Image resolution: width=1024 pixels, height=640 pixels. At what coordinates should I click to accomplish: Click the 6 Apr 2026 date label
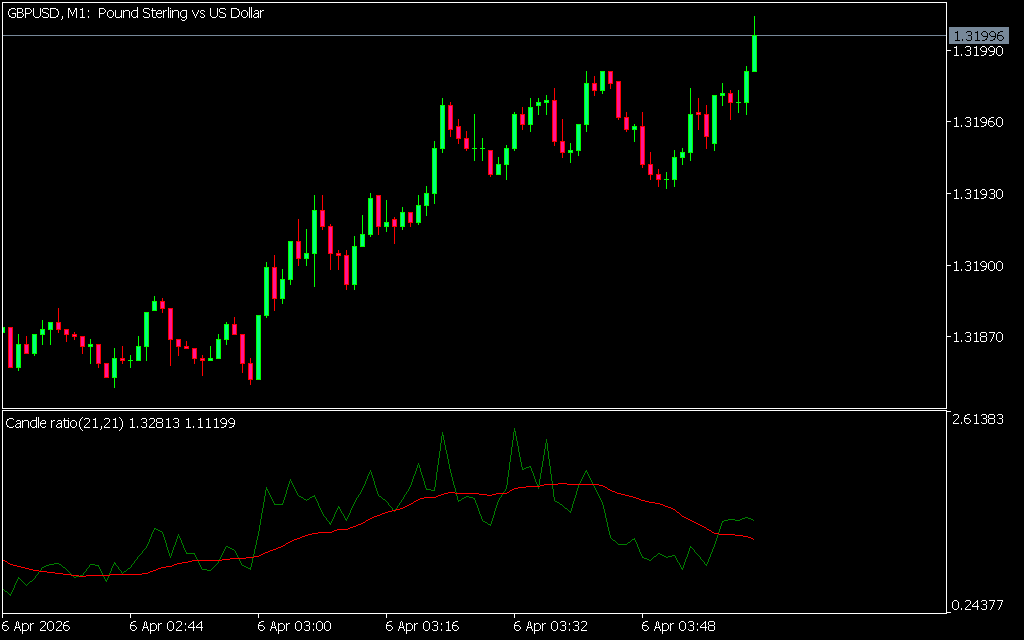click(40, 626)
